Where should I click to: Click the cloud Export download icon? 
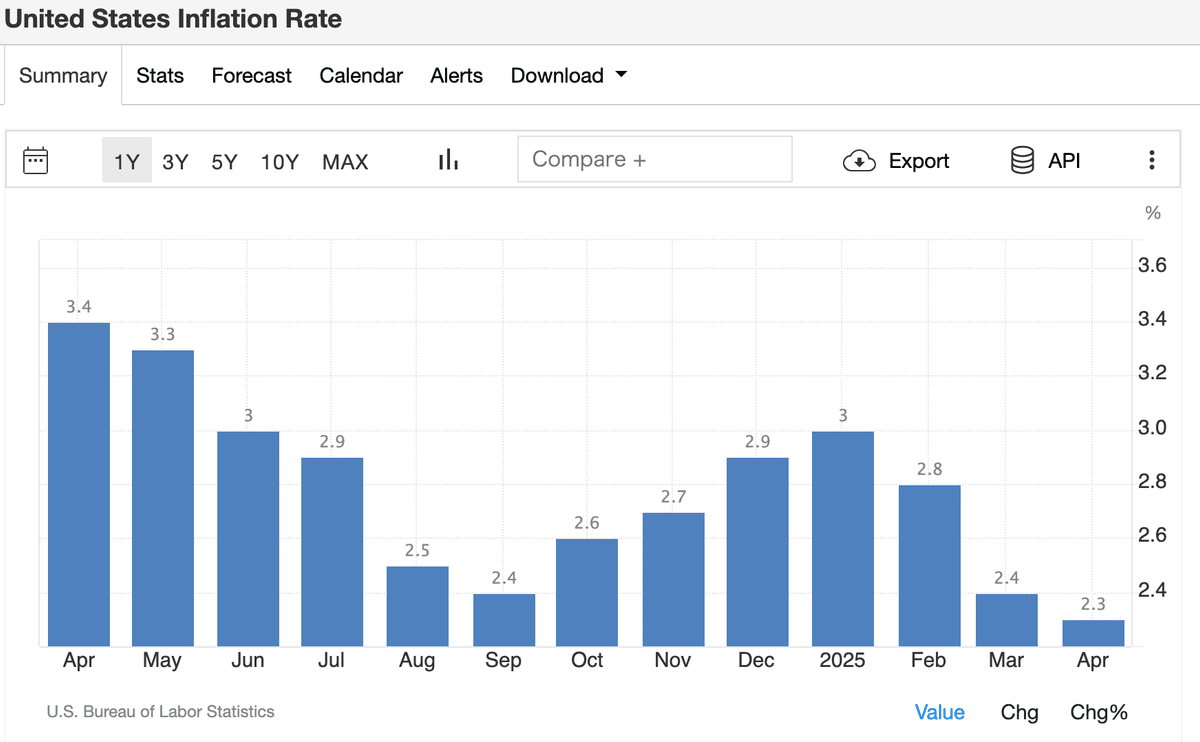(x=859, y=161)
